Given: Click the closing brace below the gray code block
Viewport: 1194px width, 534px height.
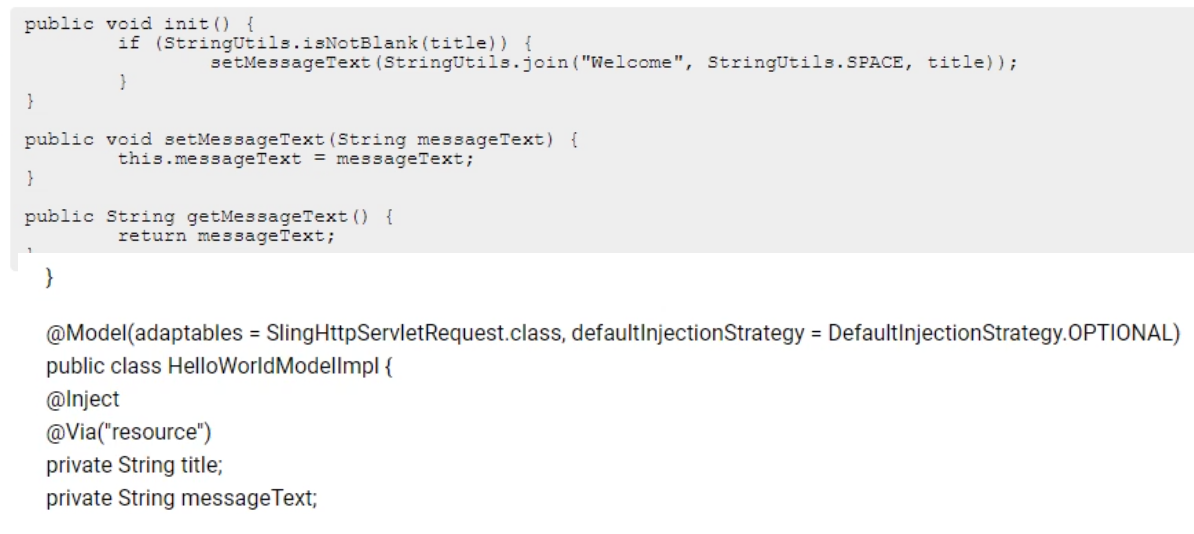Looking at the screenshot, I should click(x=50, y=277).
